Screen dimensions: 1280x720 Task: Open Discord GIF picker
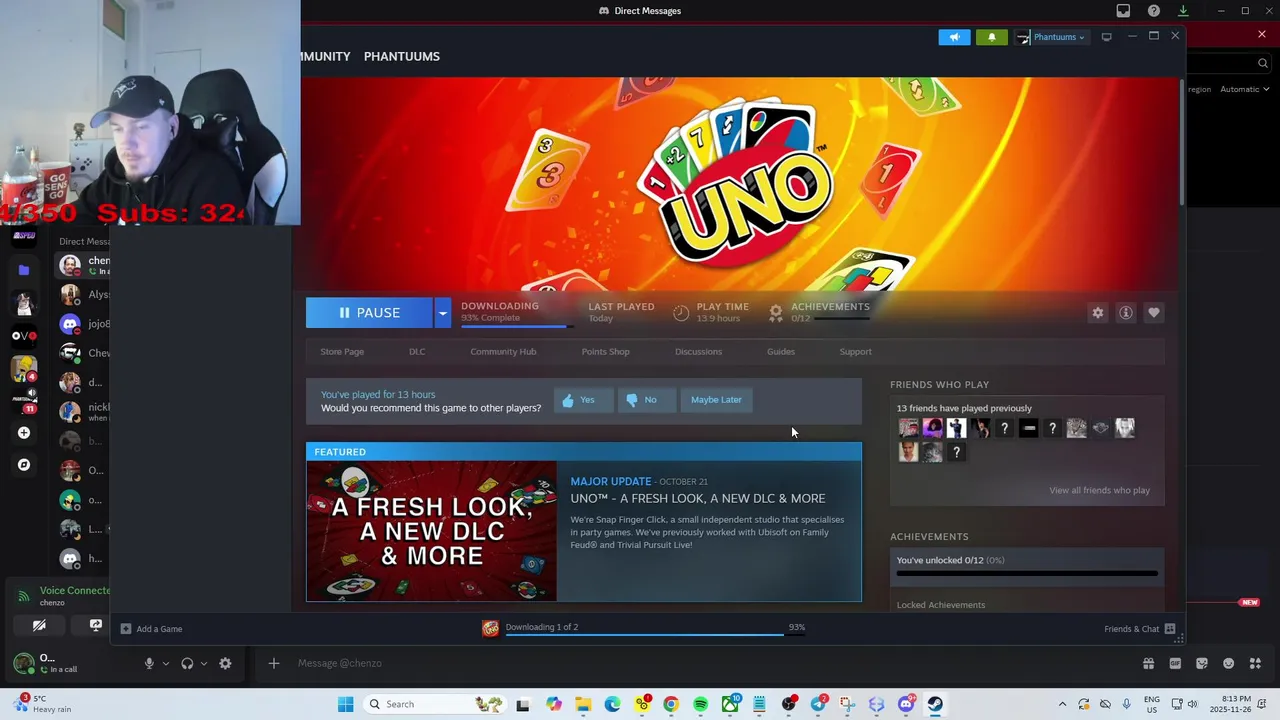[x=1175, y=663]
